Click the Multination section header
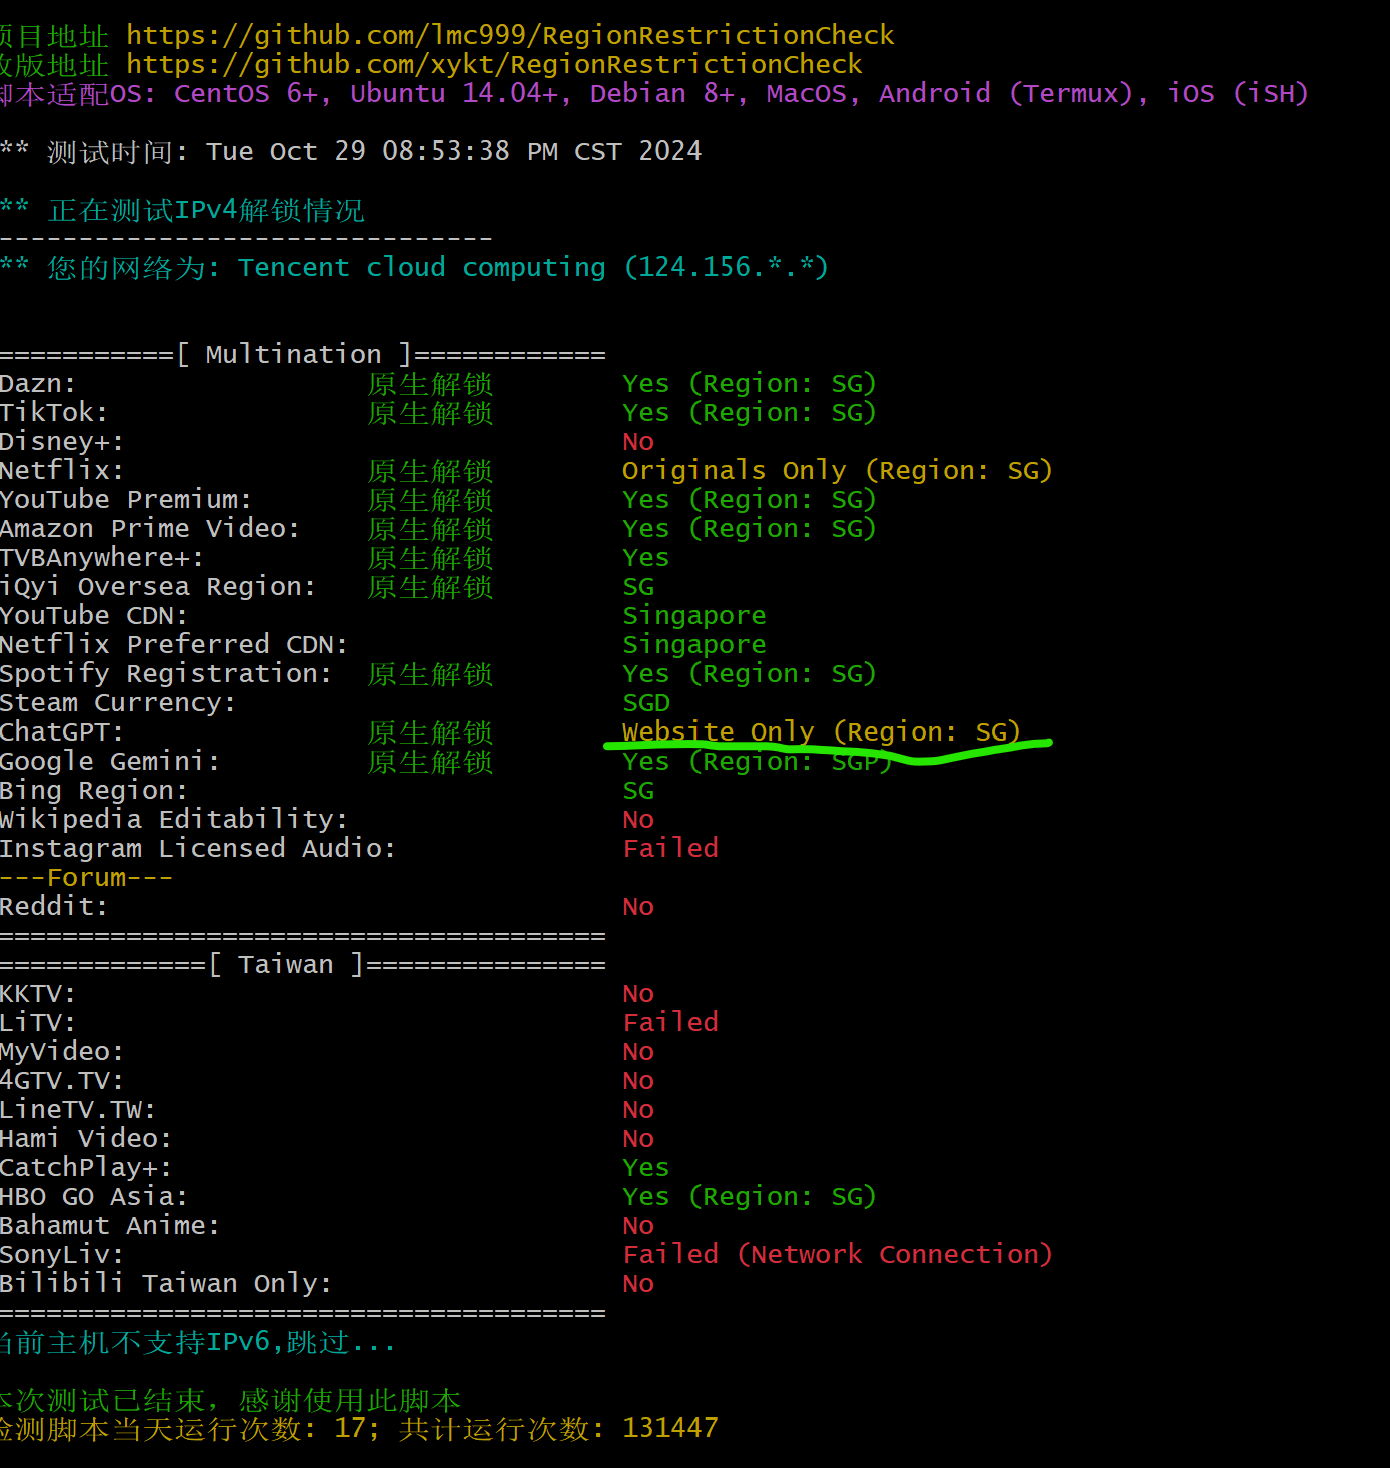The image size is (1390, 1468). 302,355
